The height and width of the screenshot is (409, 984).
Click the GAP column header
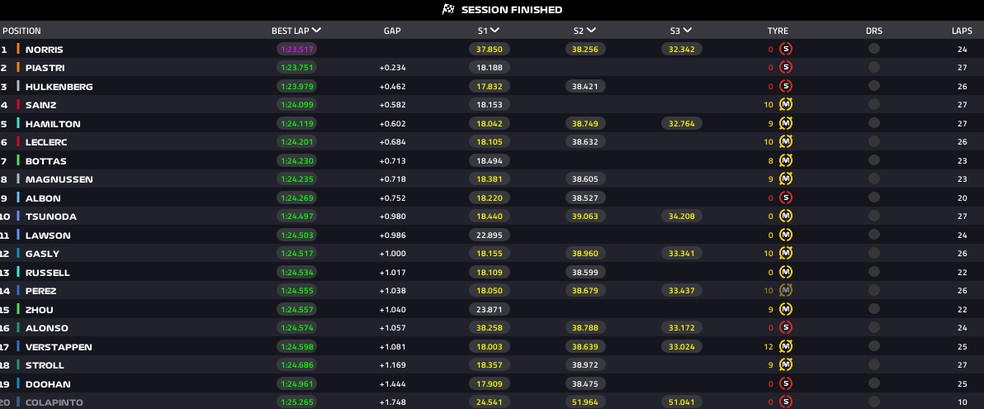[392, 31]
